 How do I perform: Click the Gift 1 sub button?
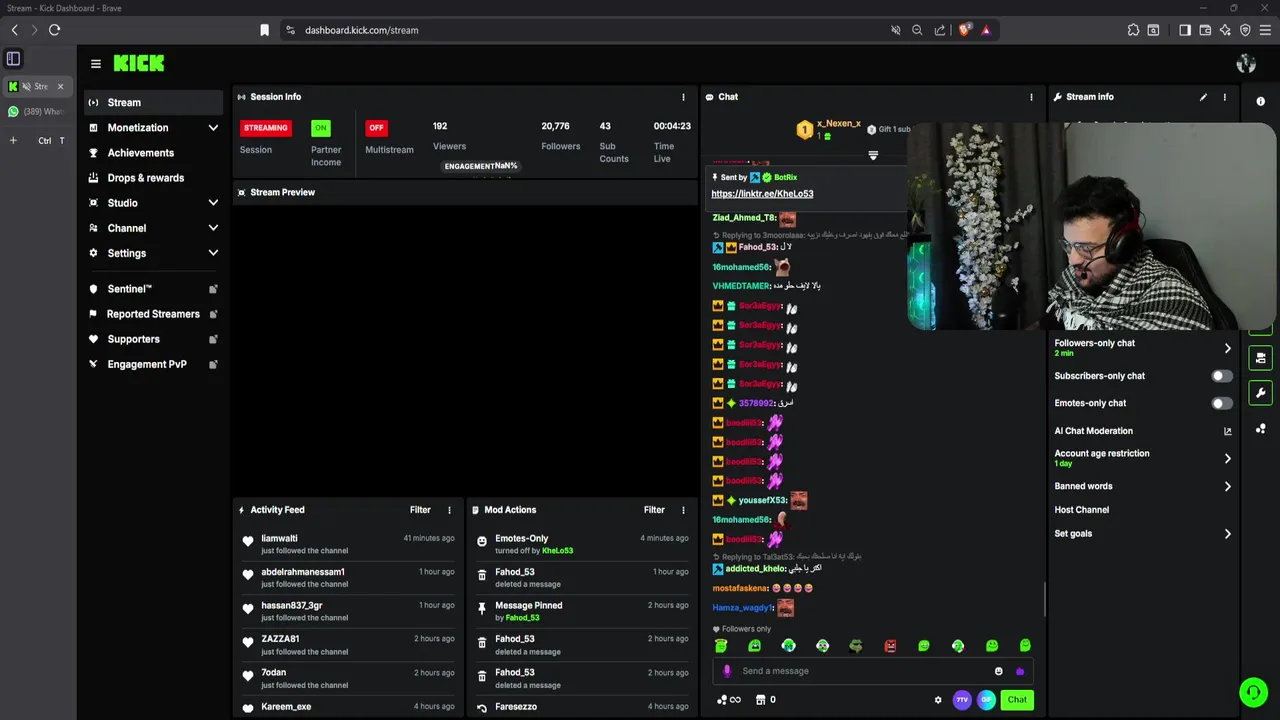(889, 129)
